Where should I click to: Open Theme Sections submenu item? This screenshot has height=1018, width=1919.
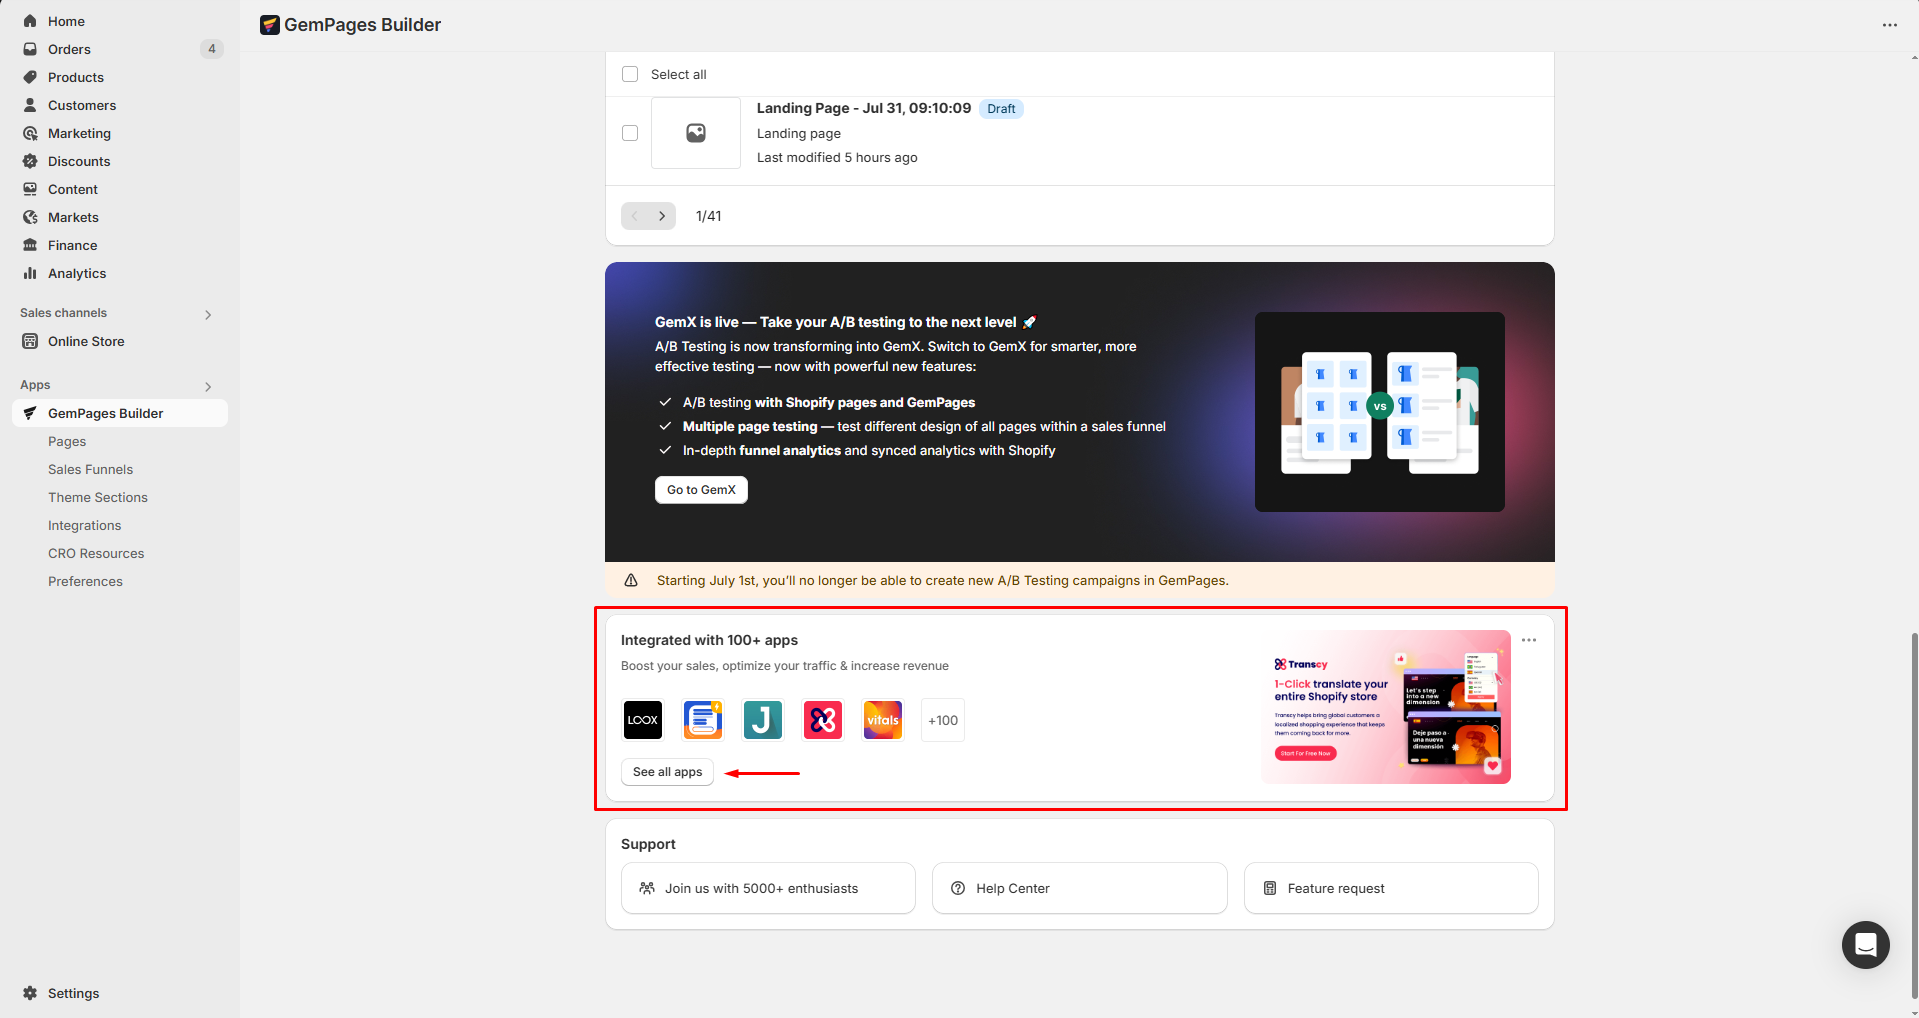click(x=98, y=497)
